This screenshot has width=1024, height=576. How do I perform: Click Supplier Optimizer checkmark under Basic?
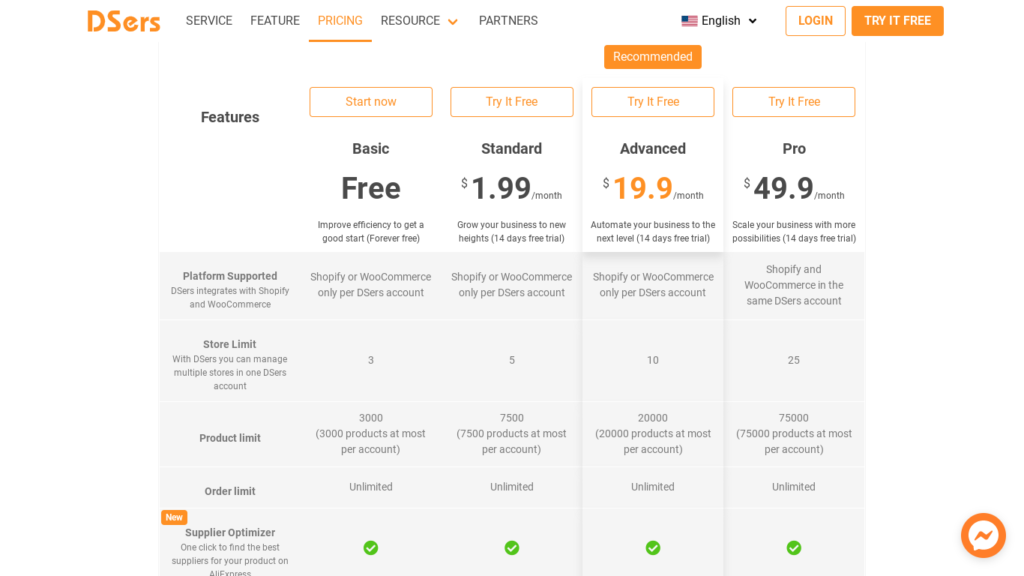(370, 548)
